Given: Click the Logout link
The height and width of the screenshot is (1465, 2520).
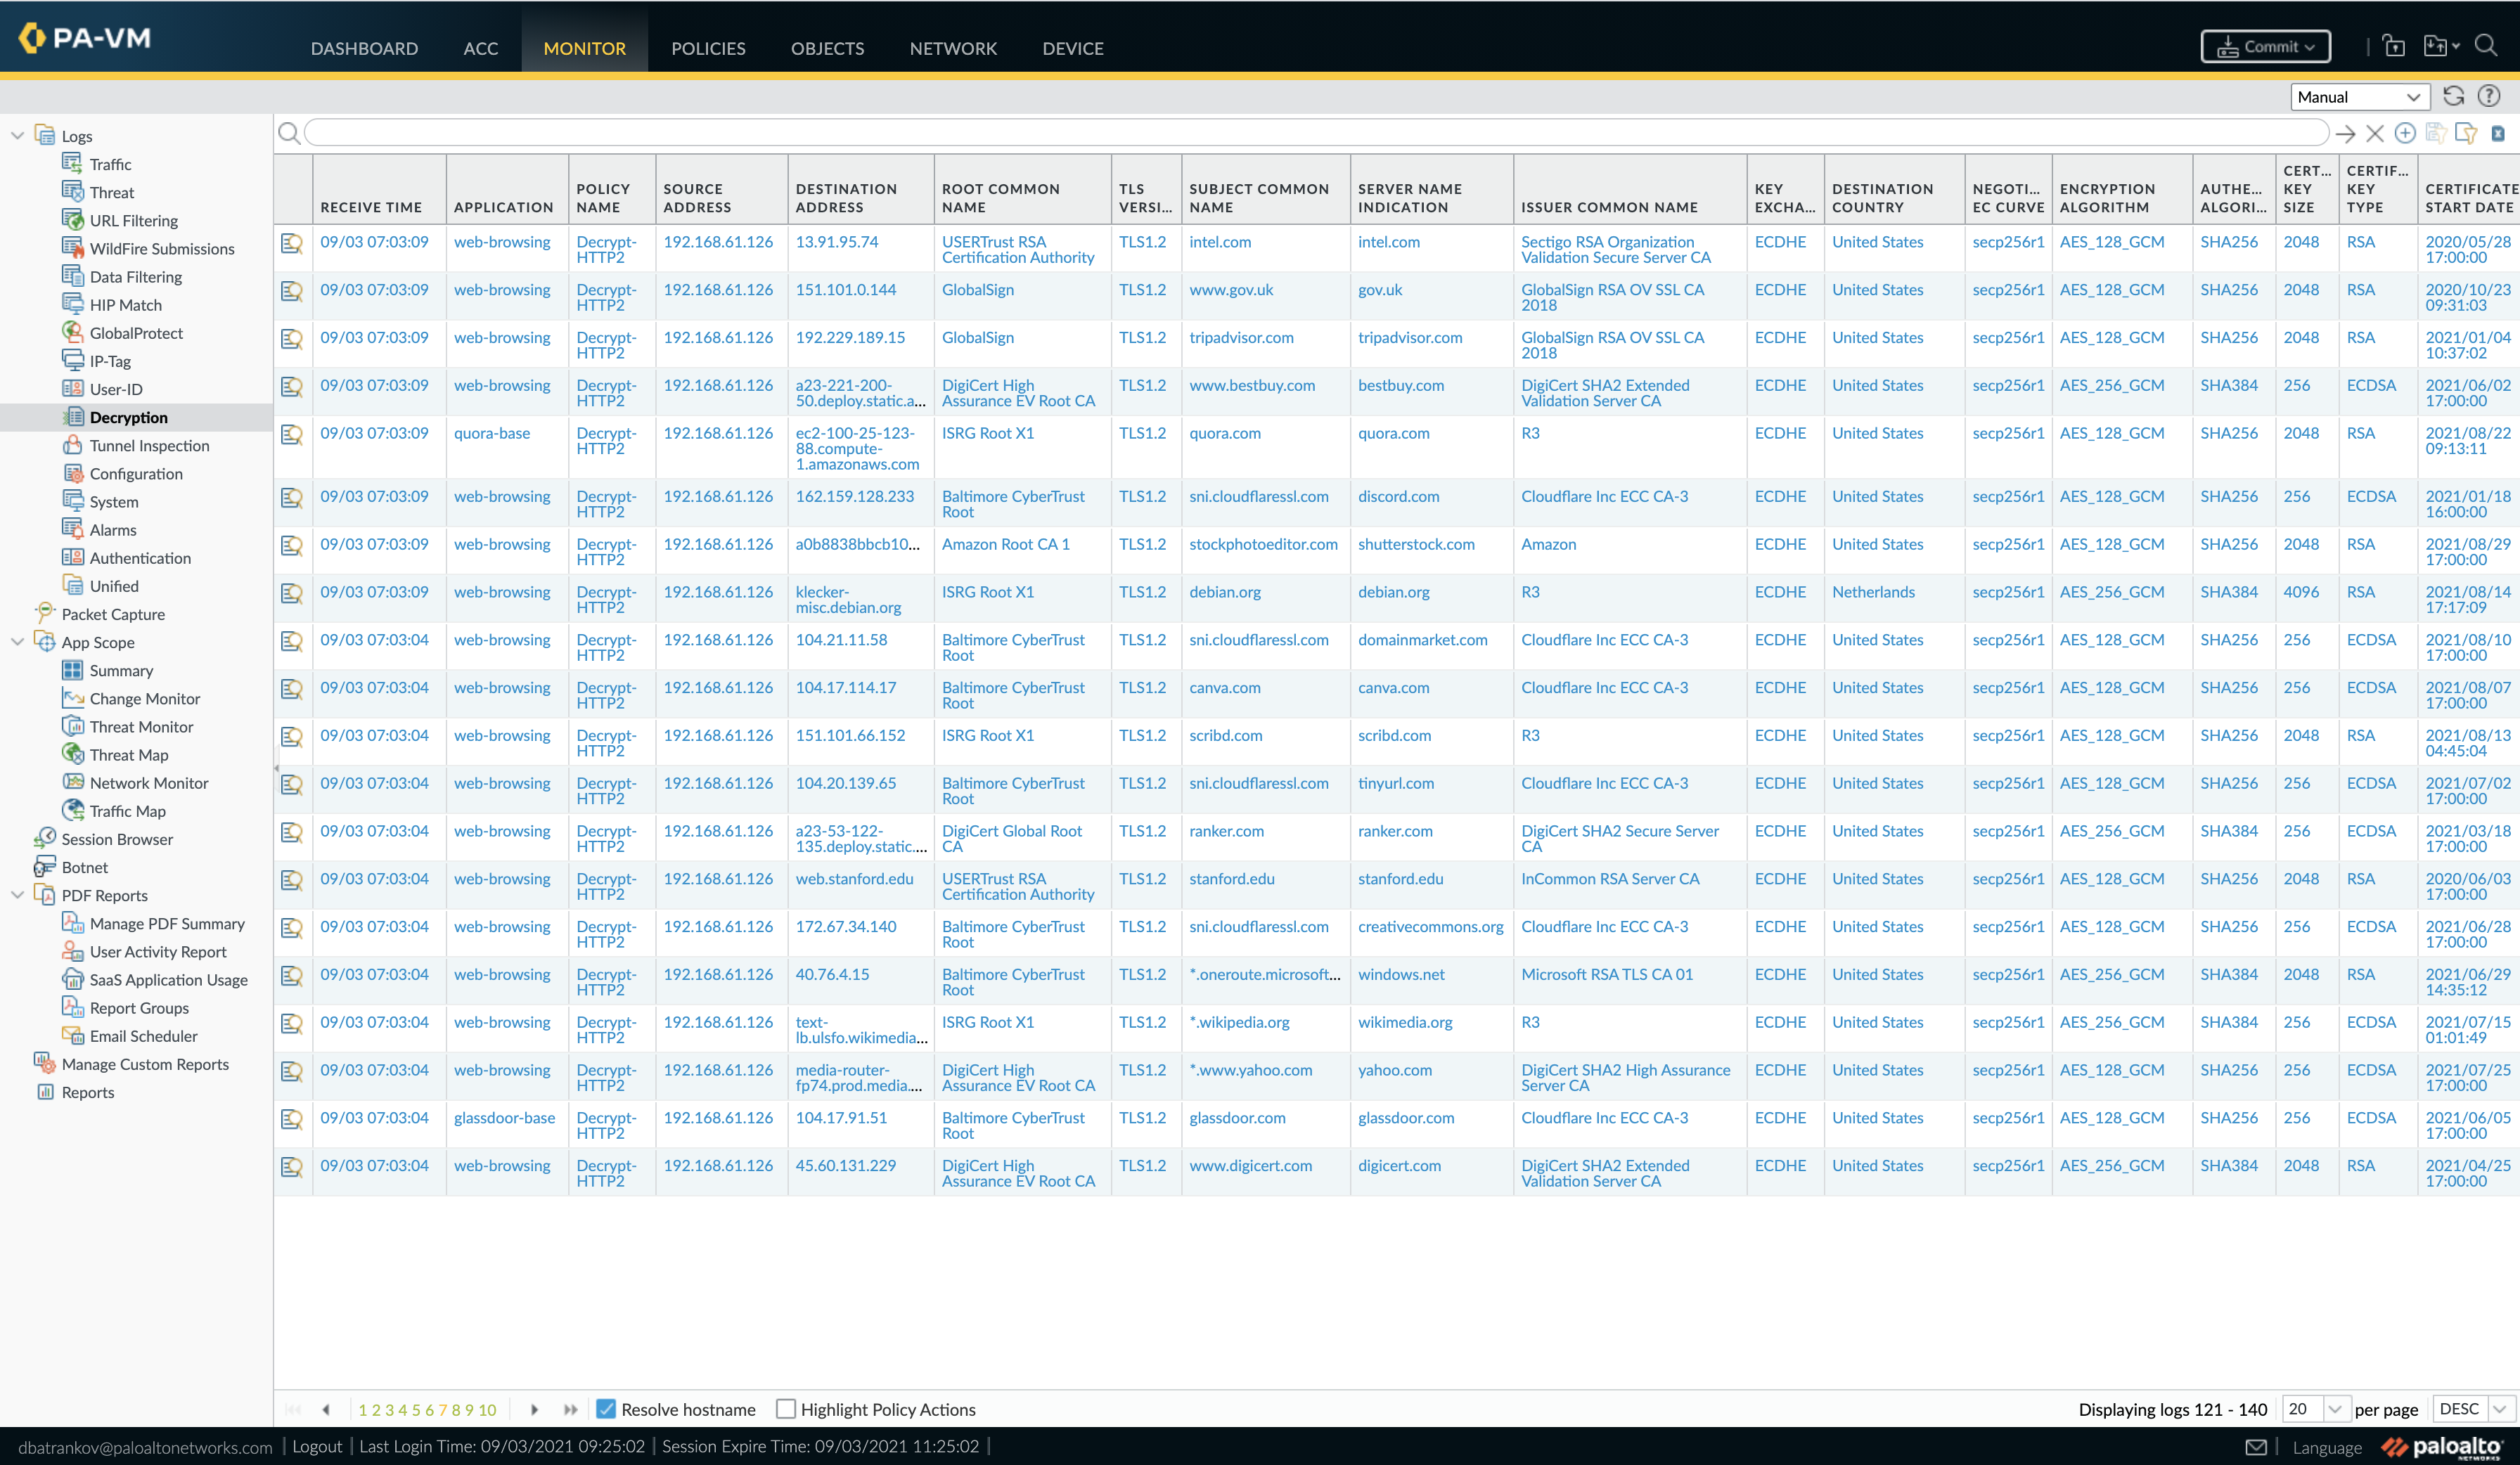Looking at the screenshot, I should (317, 1446).
